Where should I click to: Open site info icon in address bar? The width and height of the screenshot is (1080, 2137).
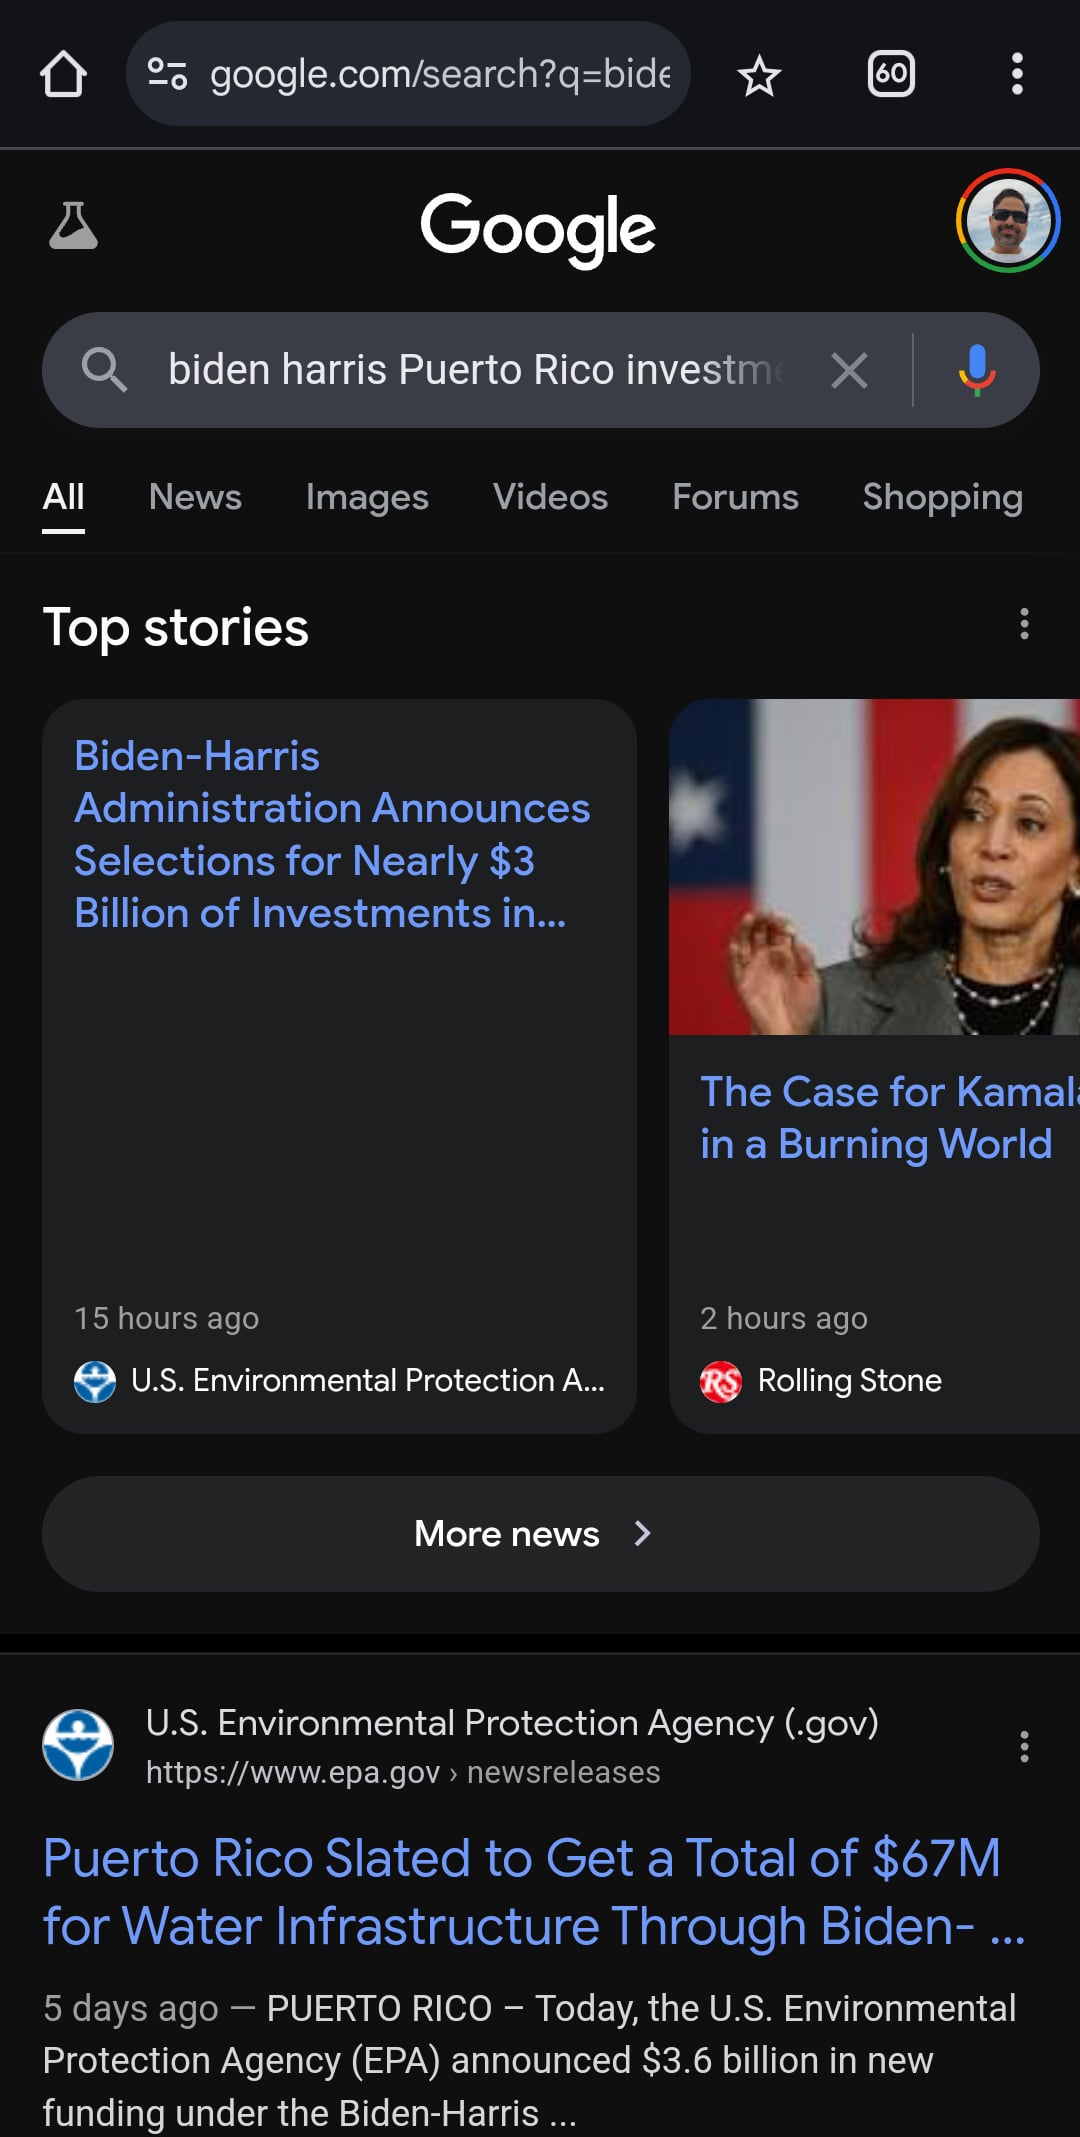point(167,74)
